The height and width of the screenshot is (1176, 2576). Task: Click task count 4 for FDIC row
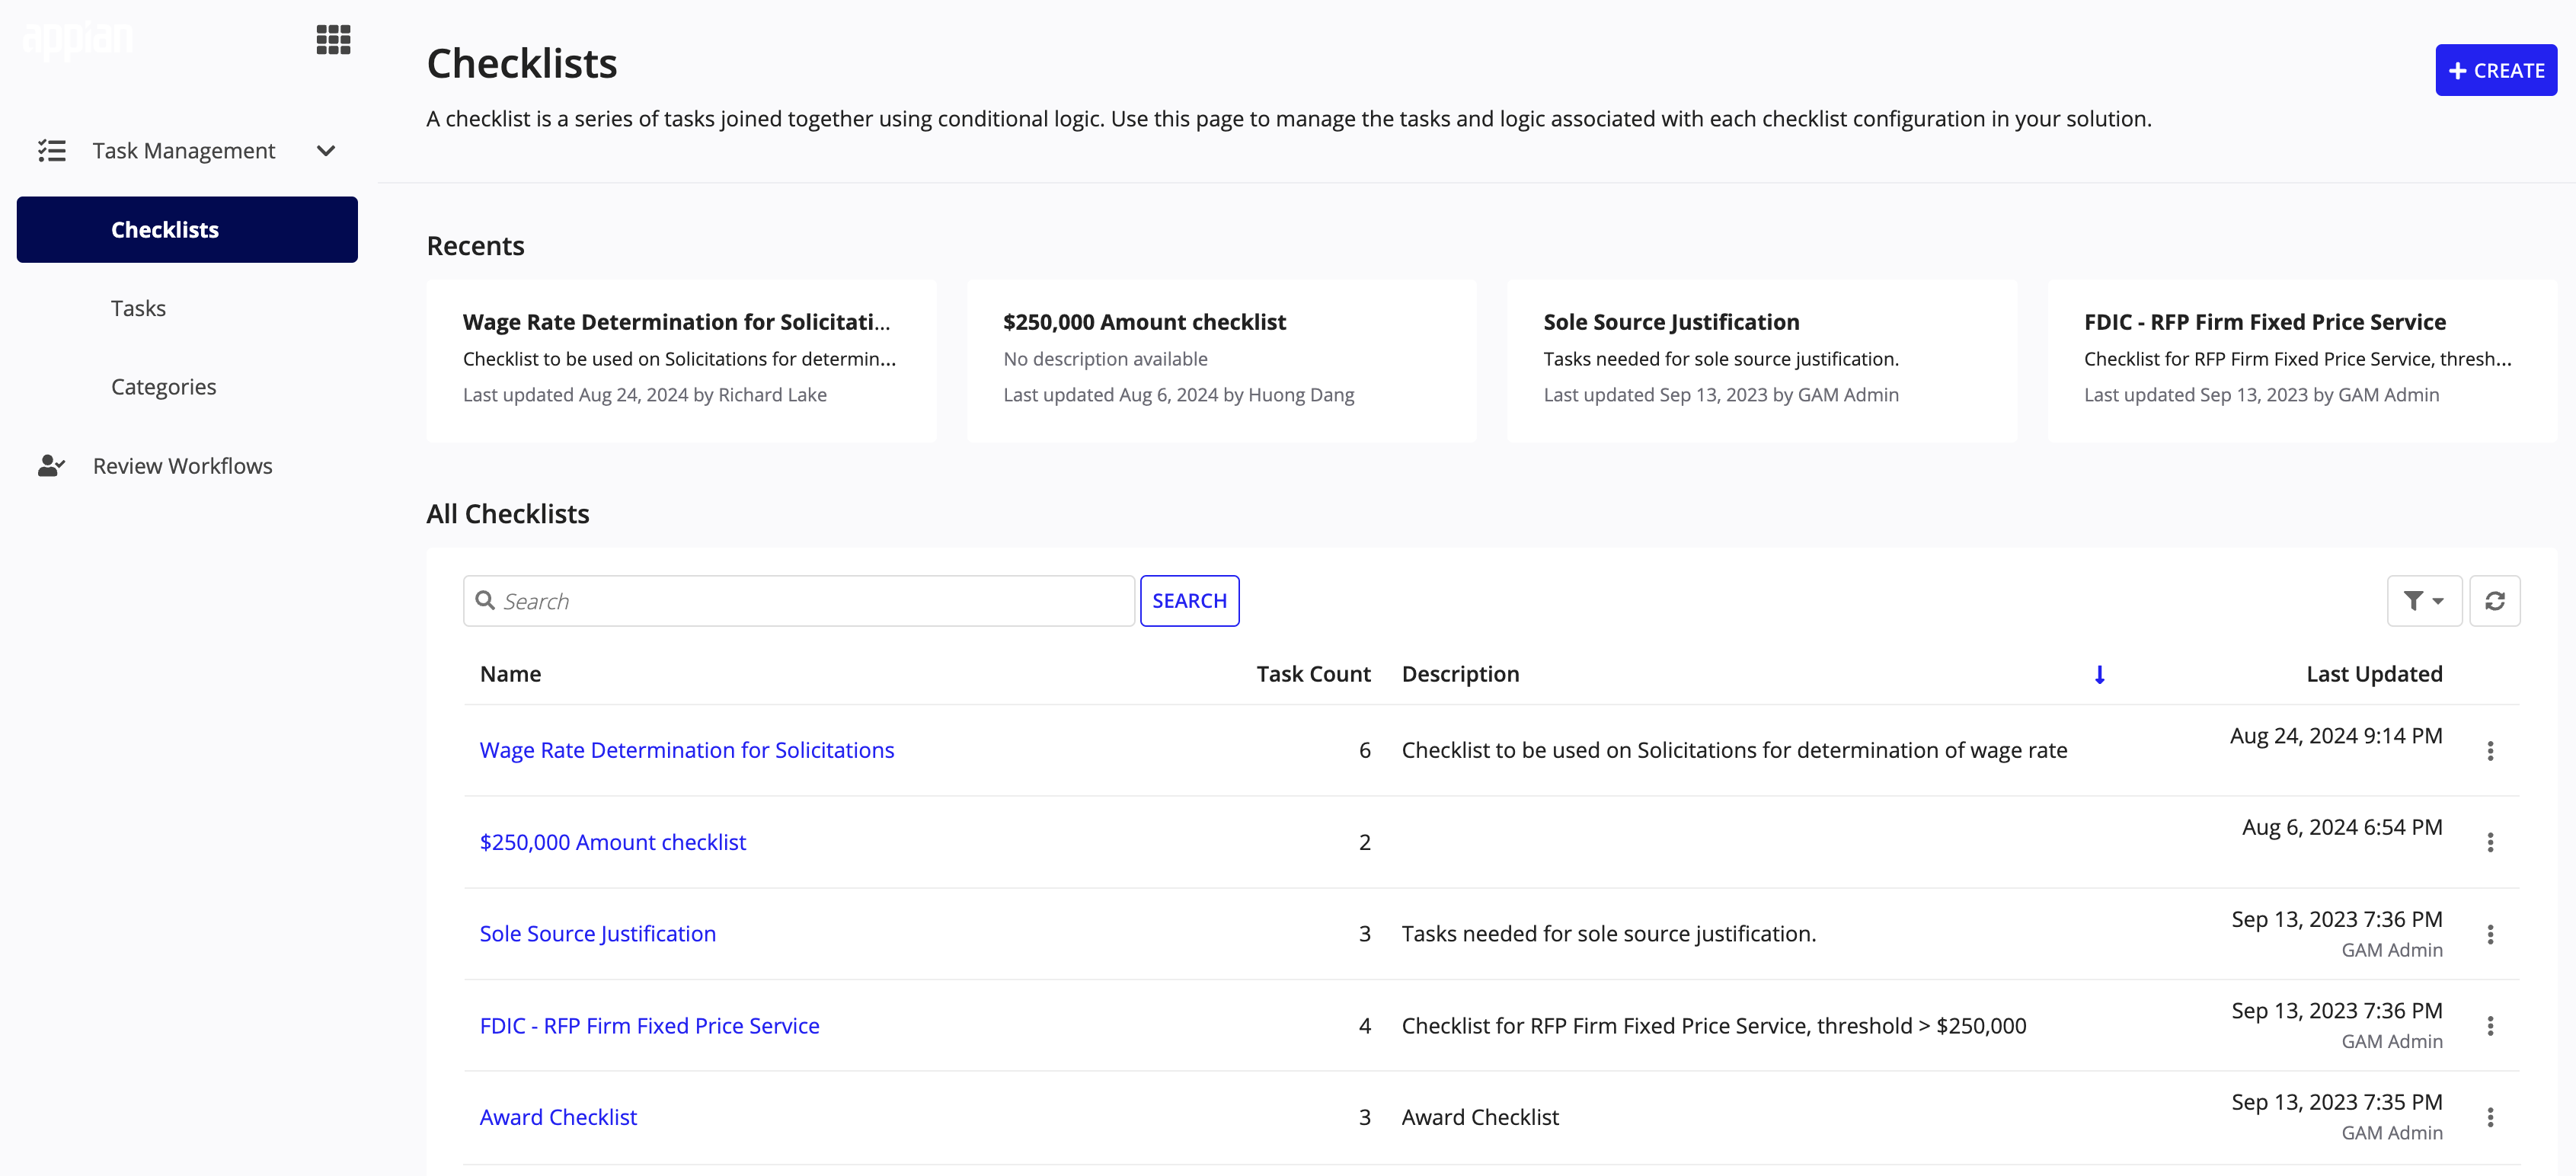[1365, 1026]
